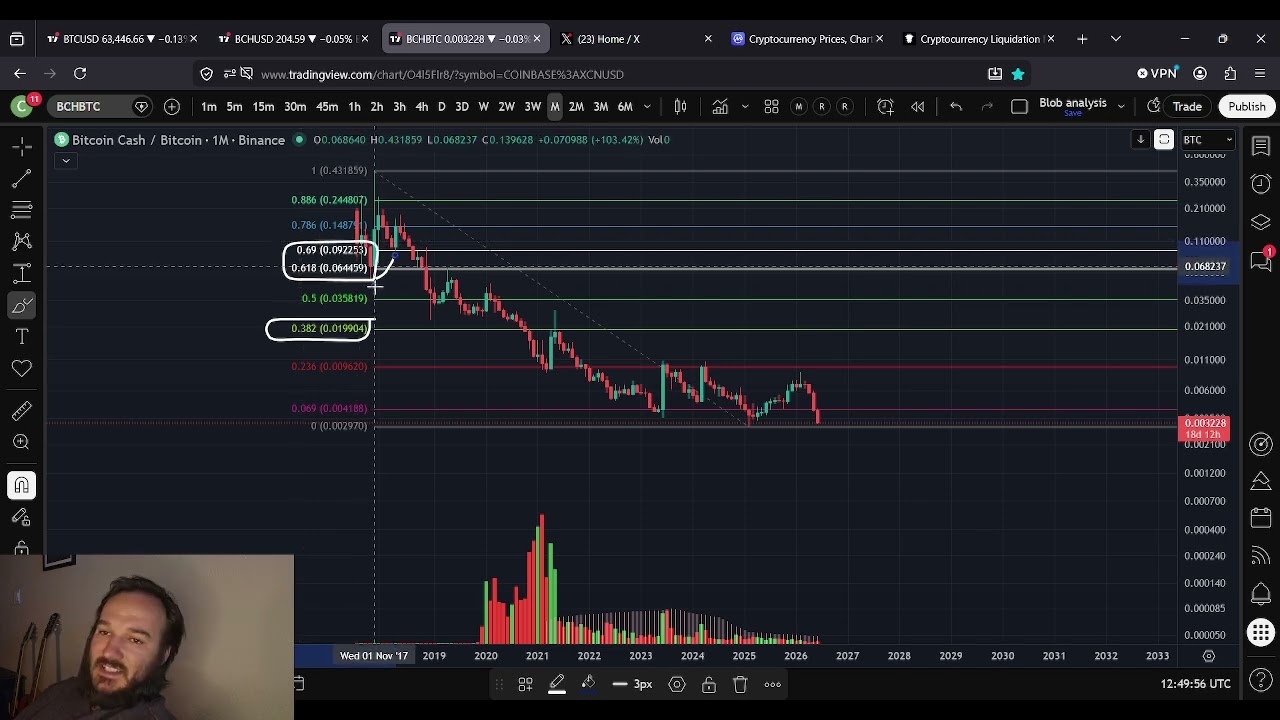Viewport: 1280px width, 720px height.
Task: Delete the selected drawing with trash icon
Action: (740, 684)
